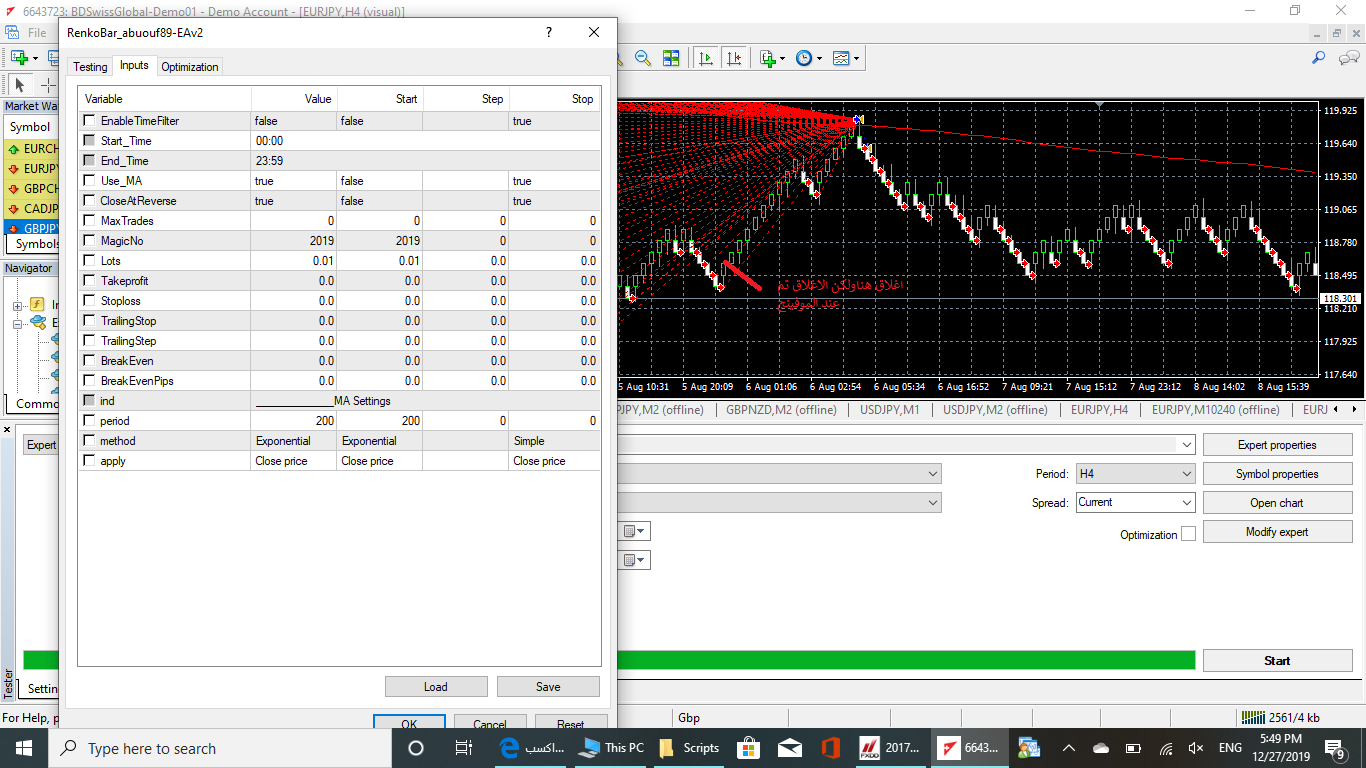Switch to the Testing tab
This screenshot has height=768, width=1366.
pyautogui.click(x=90, y=67)
